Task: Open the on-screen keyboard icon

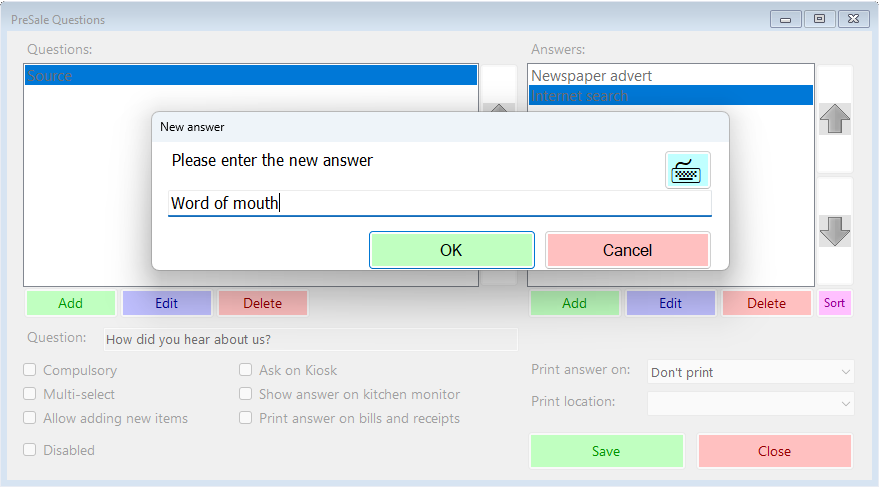Action: click(687, 170)
